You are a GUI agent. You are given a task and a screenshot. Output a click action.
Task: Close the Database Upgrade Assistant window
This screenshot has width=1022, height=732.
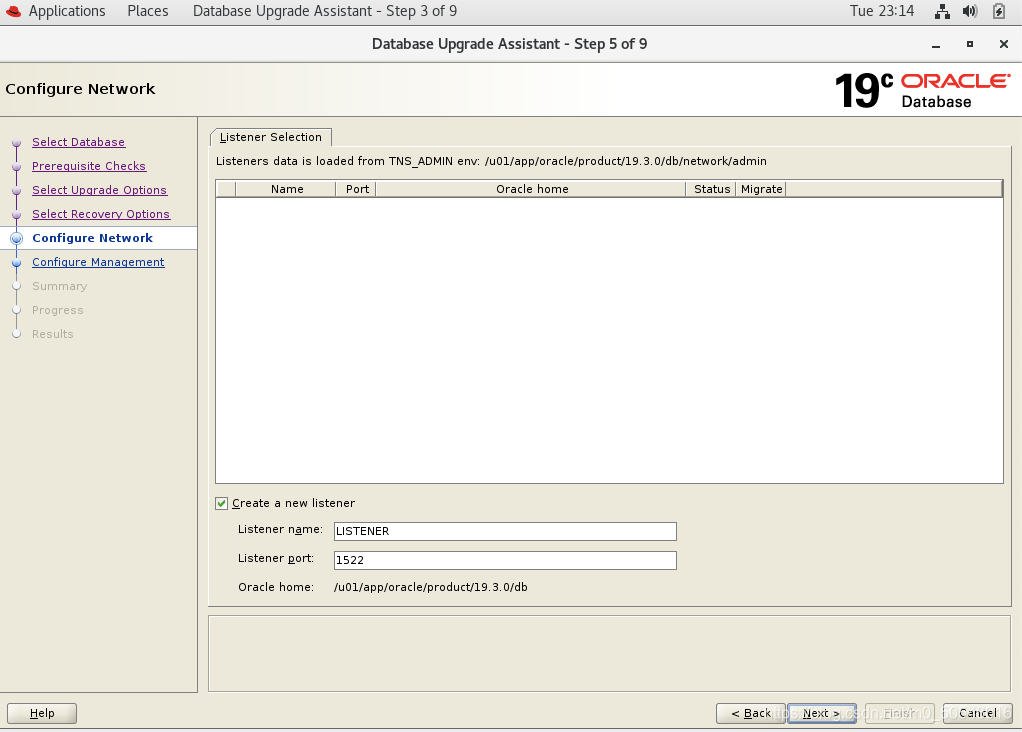pos(1004,44)
